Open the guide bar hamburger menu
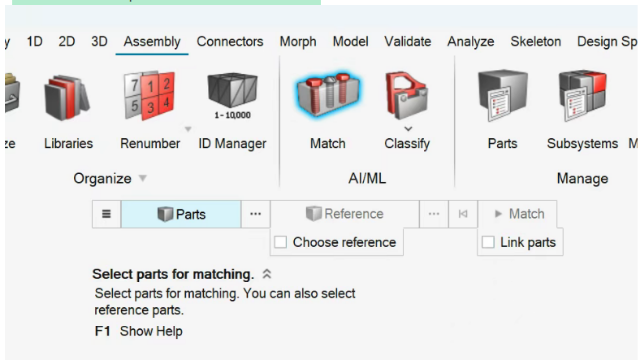 click(106, 214)
